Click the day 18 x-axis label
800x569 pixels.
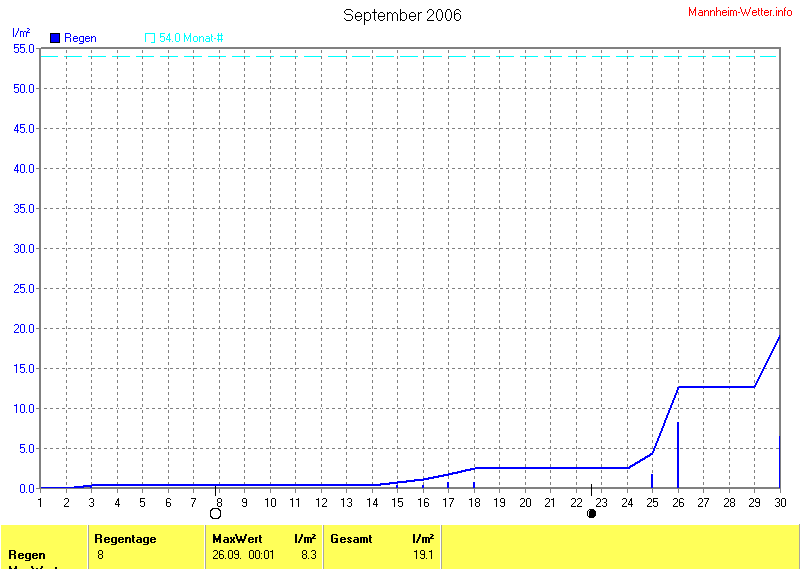473,502
